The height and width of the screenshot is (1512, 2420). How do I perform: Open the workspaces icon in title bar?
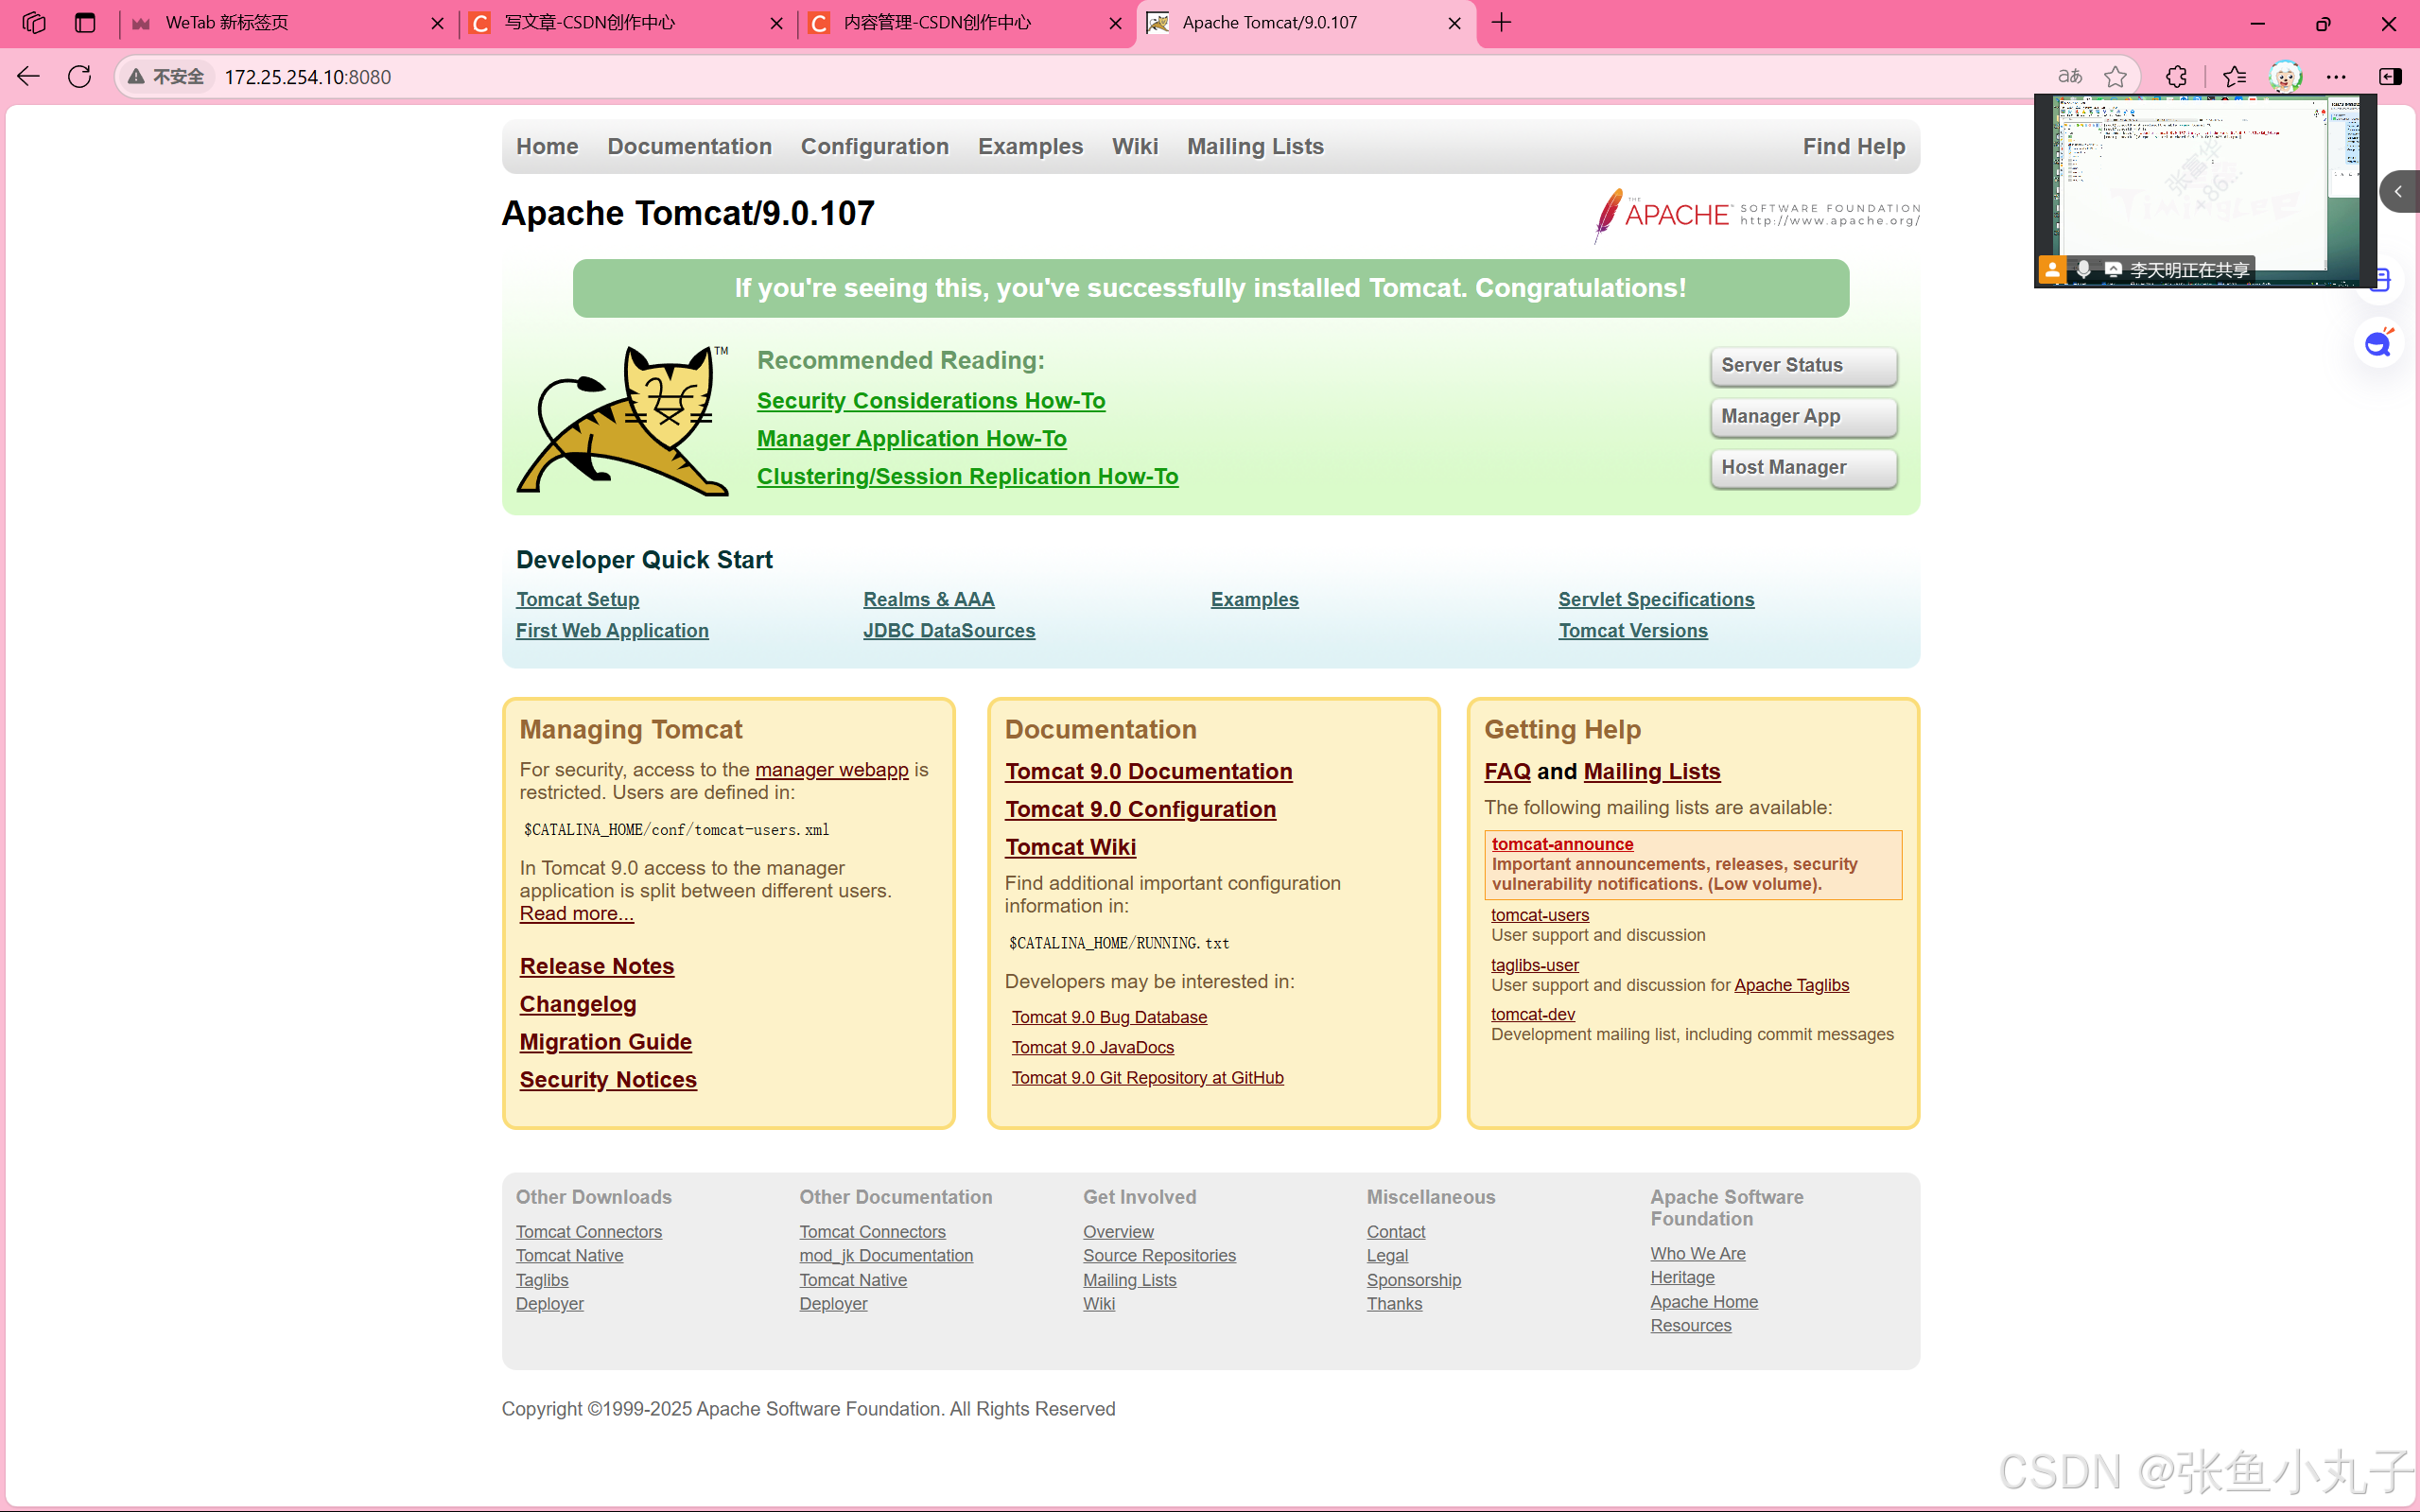33,22
